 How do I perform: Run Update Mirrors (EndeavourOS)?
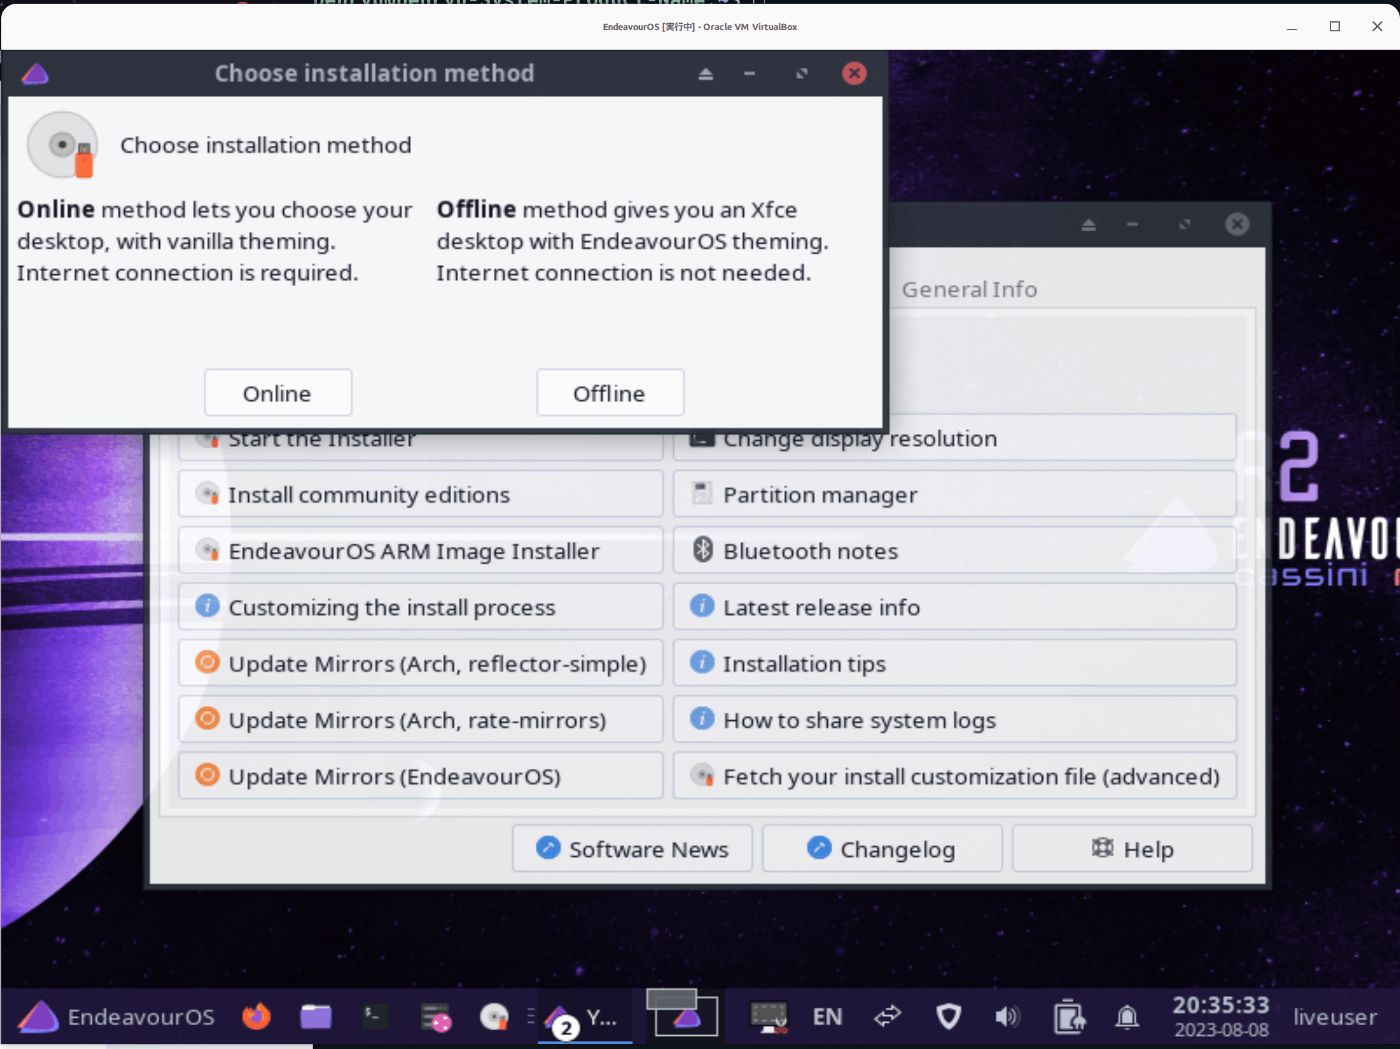click(x=421, y=776)
